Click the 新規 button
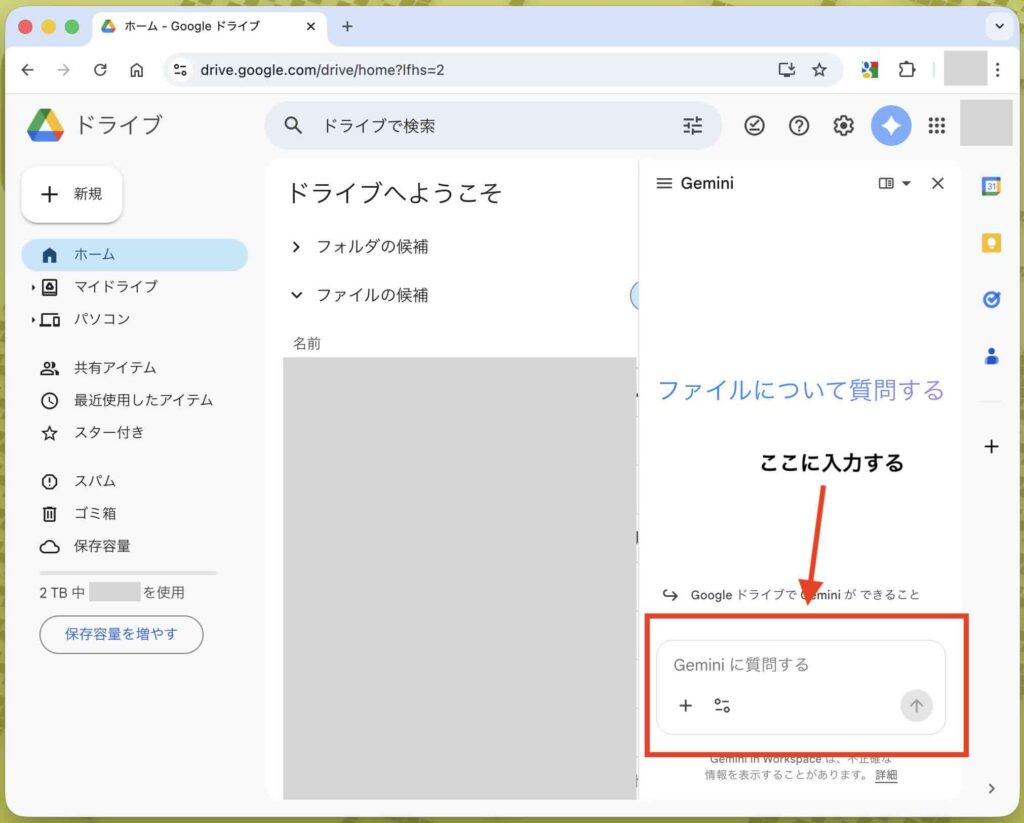1024x823 pixels. [x=72, y=195]
